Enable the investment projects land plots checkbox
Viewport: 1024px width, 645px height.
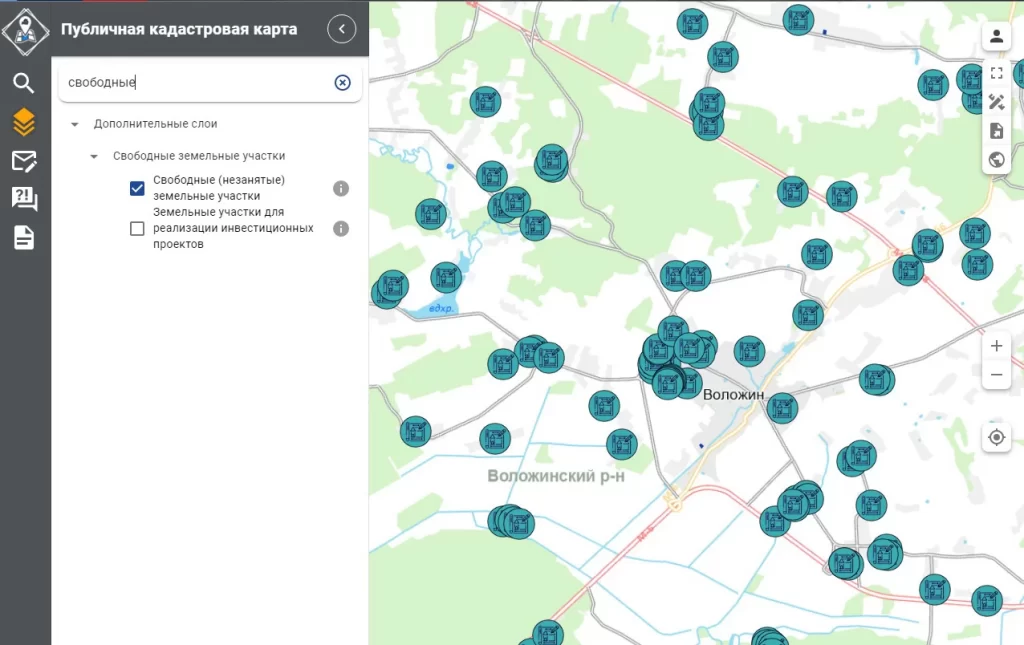coord(138,229)
